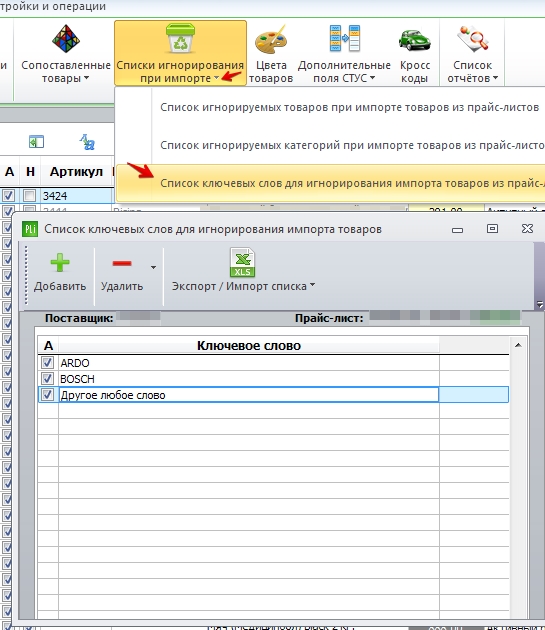This screenshot has width=545, height=630.
Task: Open Список отчётов magnifier icon
Action: tap(473, 39)
